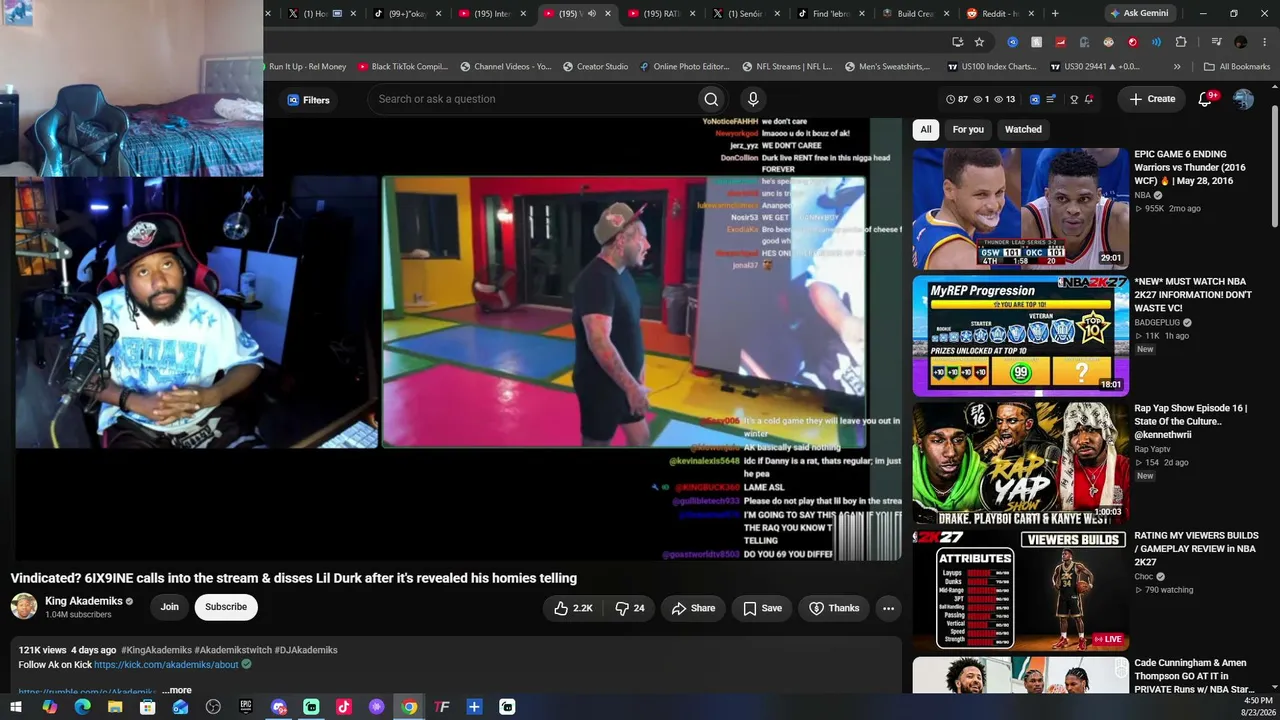Select the For you filter chip
1280x720 pixels.
tap(968, 129)
